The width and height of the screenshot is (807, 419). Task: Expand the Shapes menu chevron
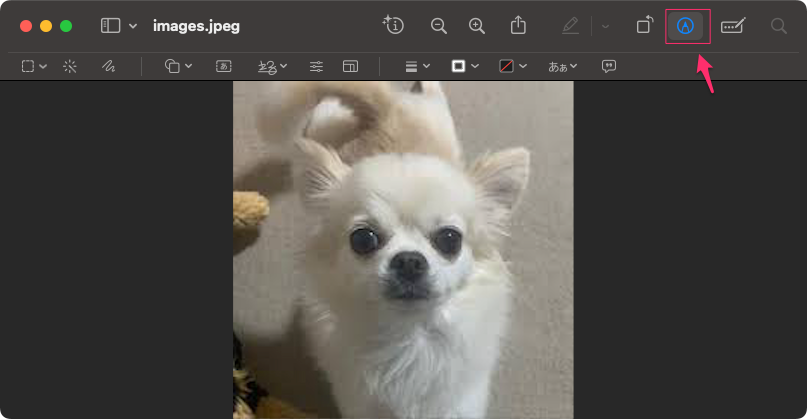pos(188,66)
